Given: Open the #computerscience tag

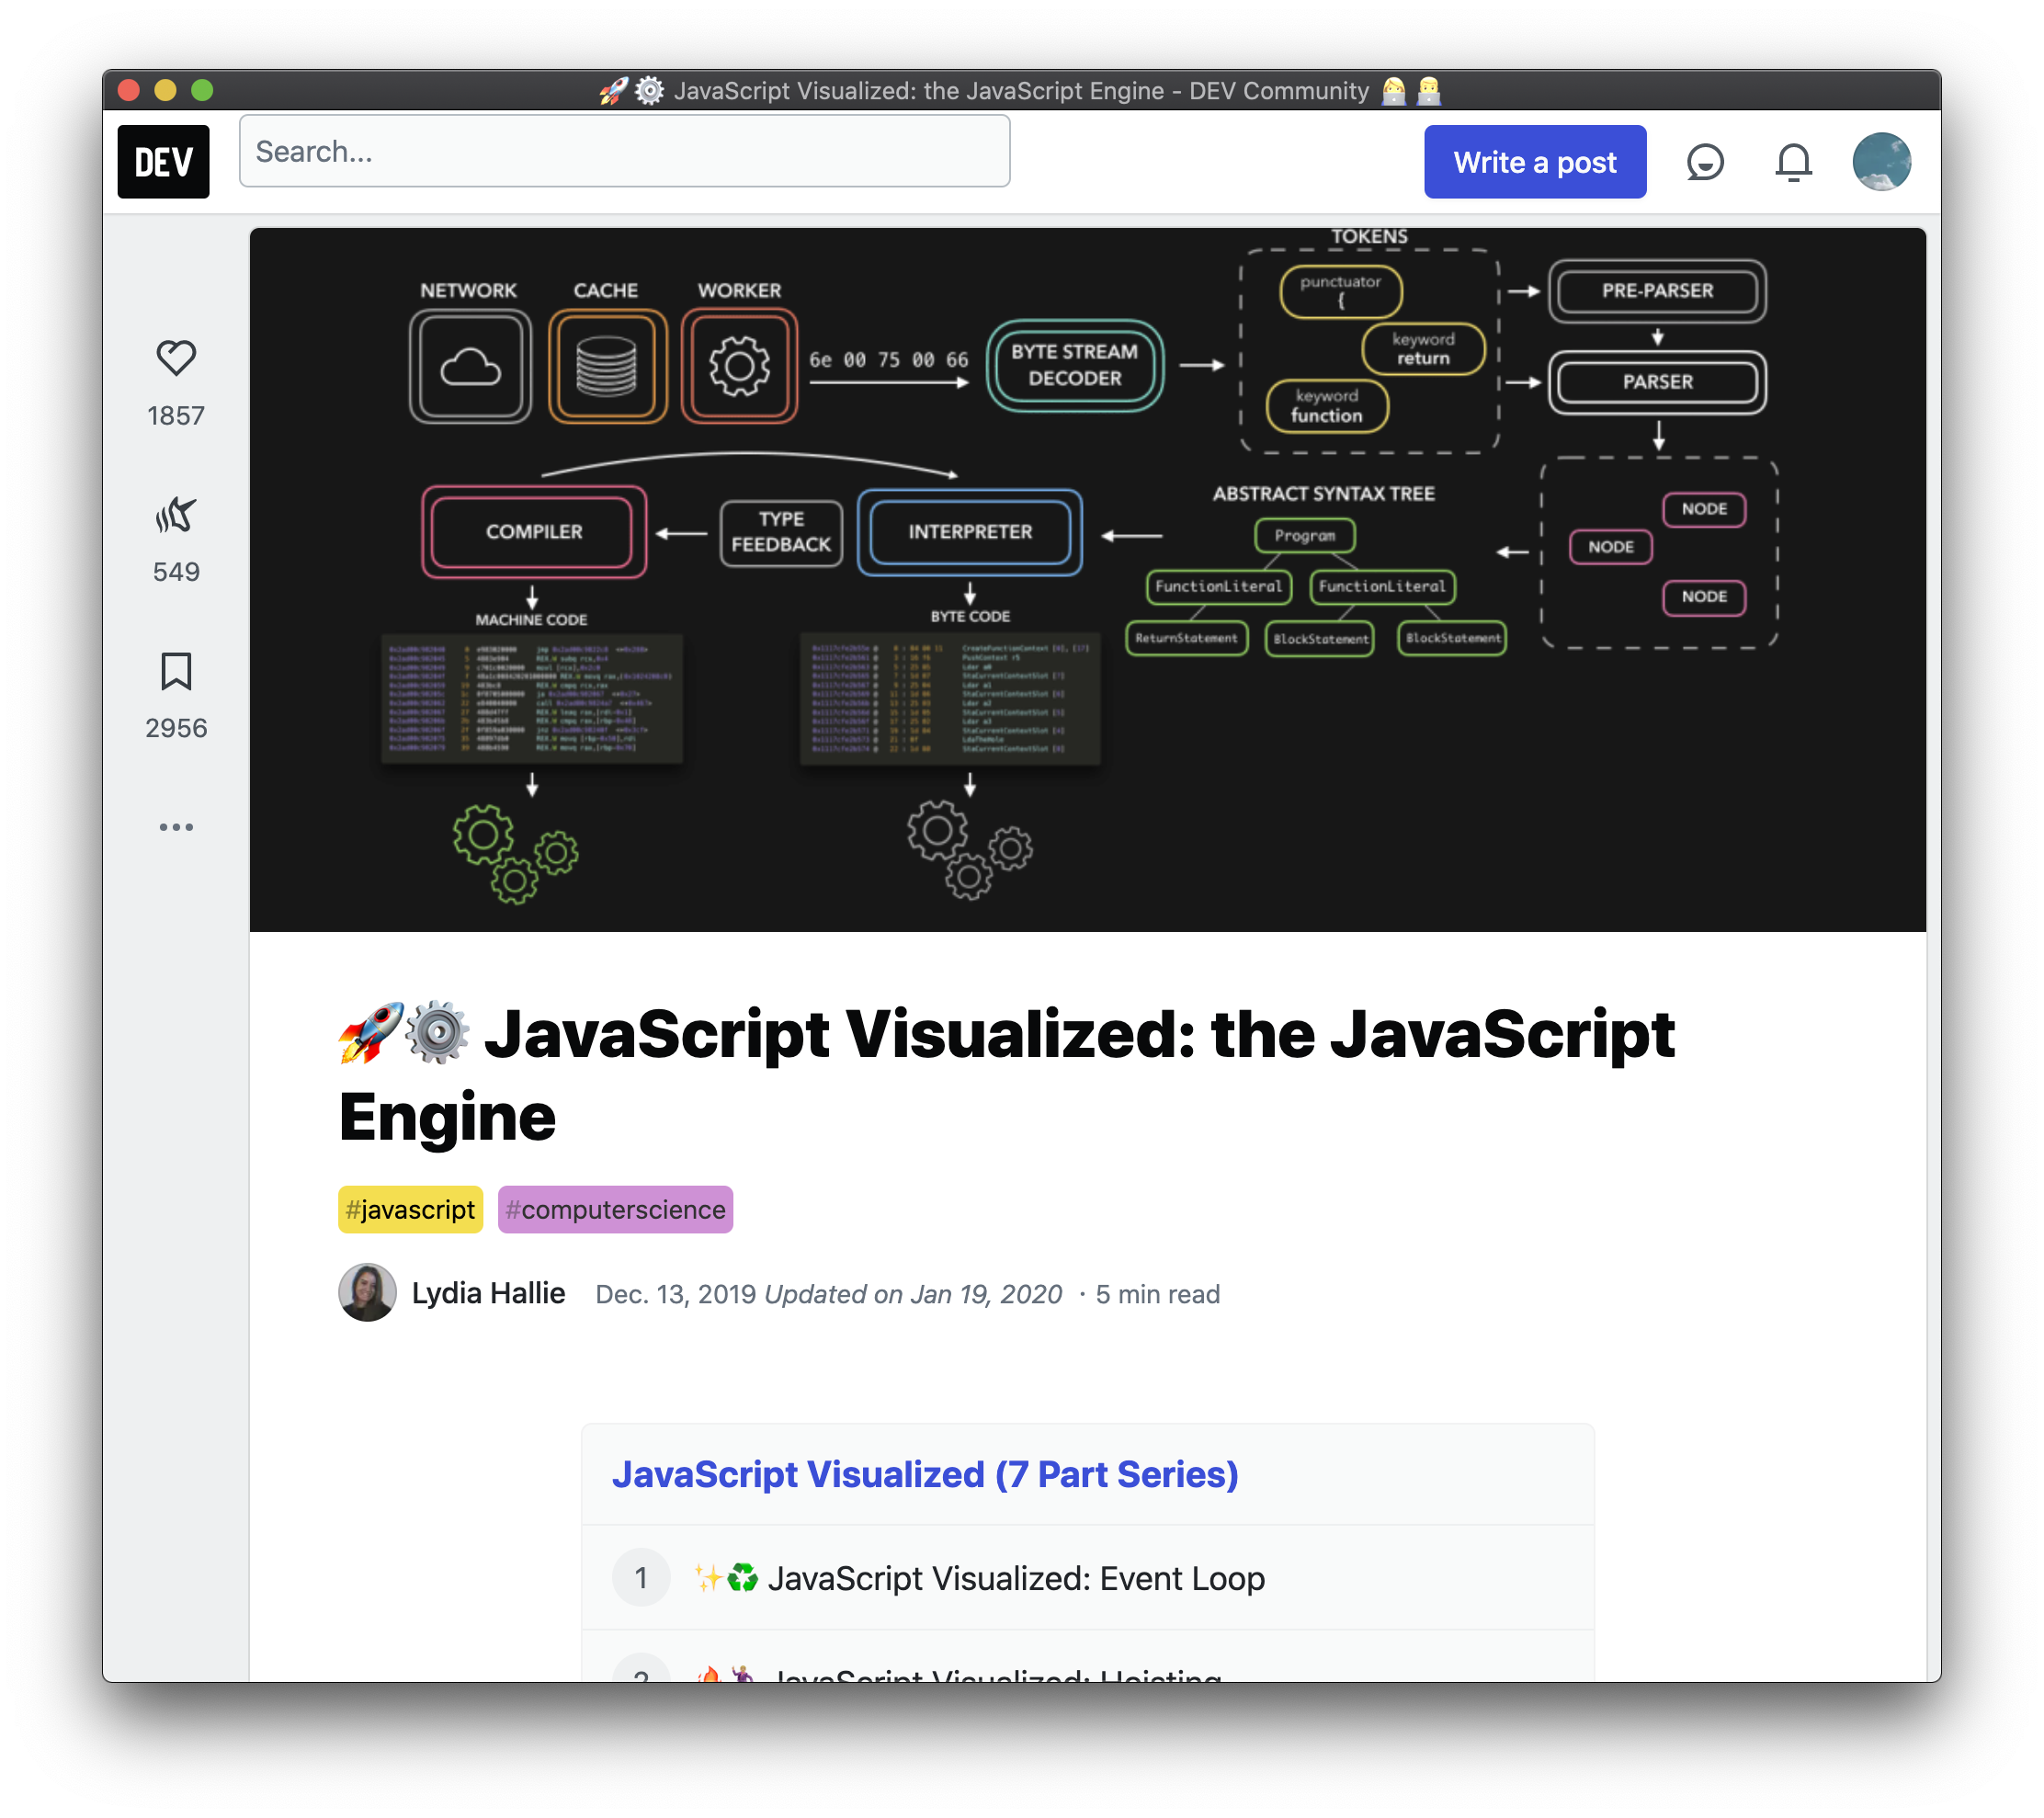Looking at the screenshot, I should click(x=615, y=1209).
